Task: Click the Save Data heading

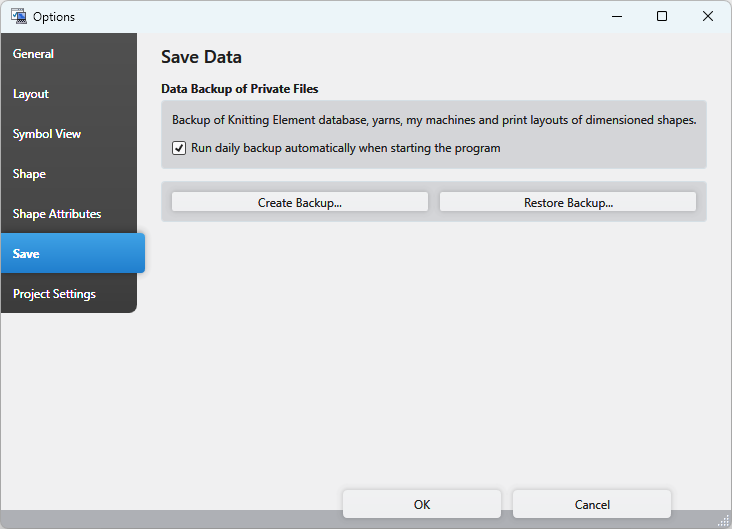Action: pyautogui.click(x=201, y=57)
